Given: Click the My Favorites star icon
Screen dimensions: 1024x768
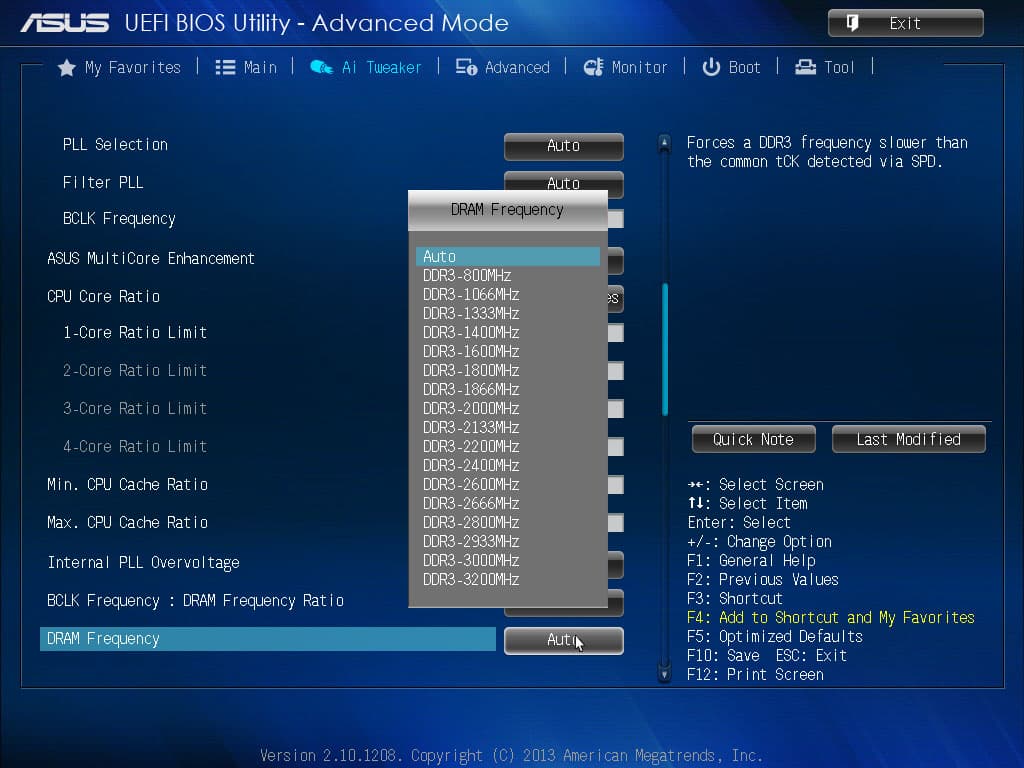Looking at the screenshot, I should [x=66, y=67].
